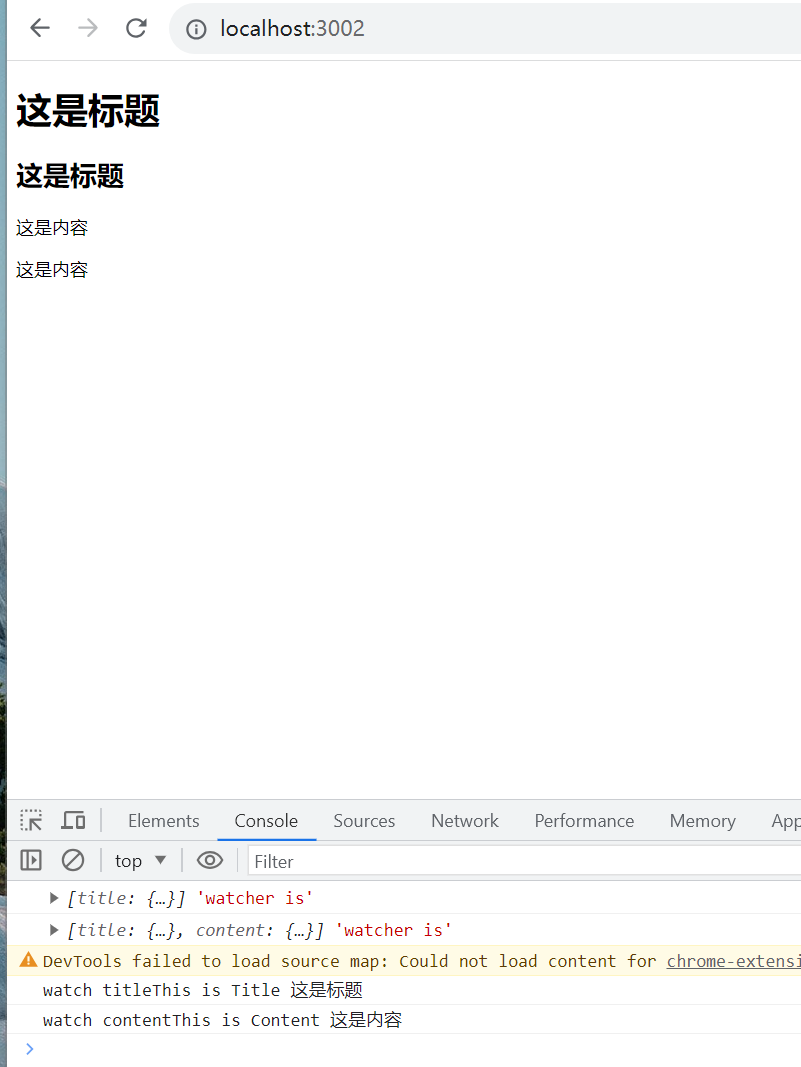Expand the [title, content] log entry
The image size is (801, 1067).
[54, 930]
